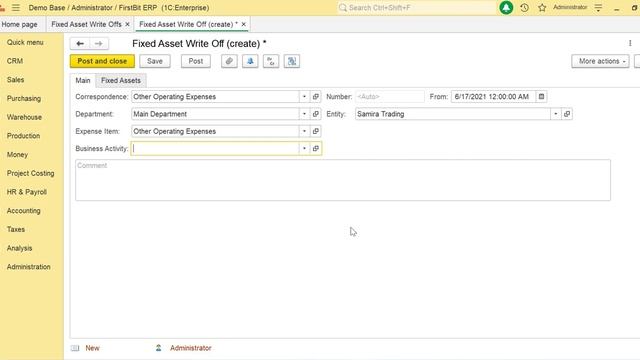This screenshot has height=360, width=640.
Task: Click the Post button
Action: point(196,61)
